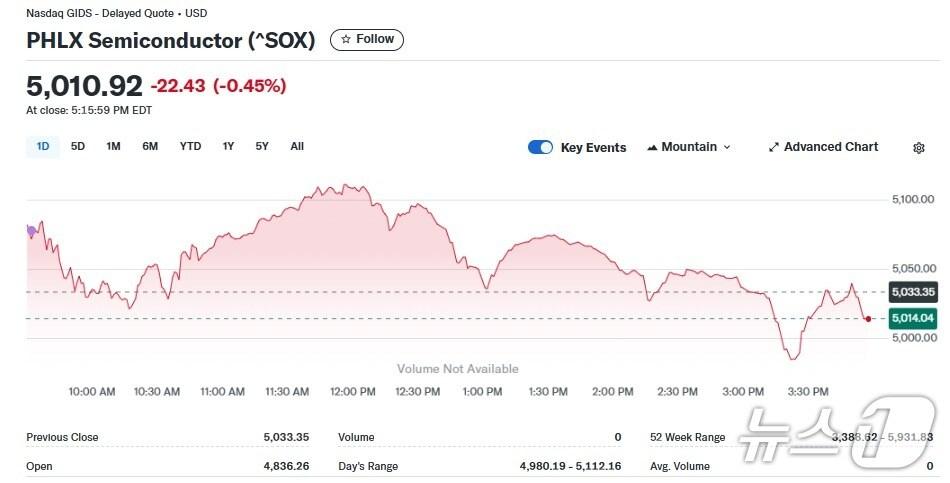Click the purple key event marker on chart

[31, 231]
